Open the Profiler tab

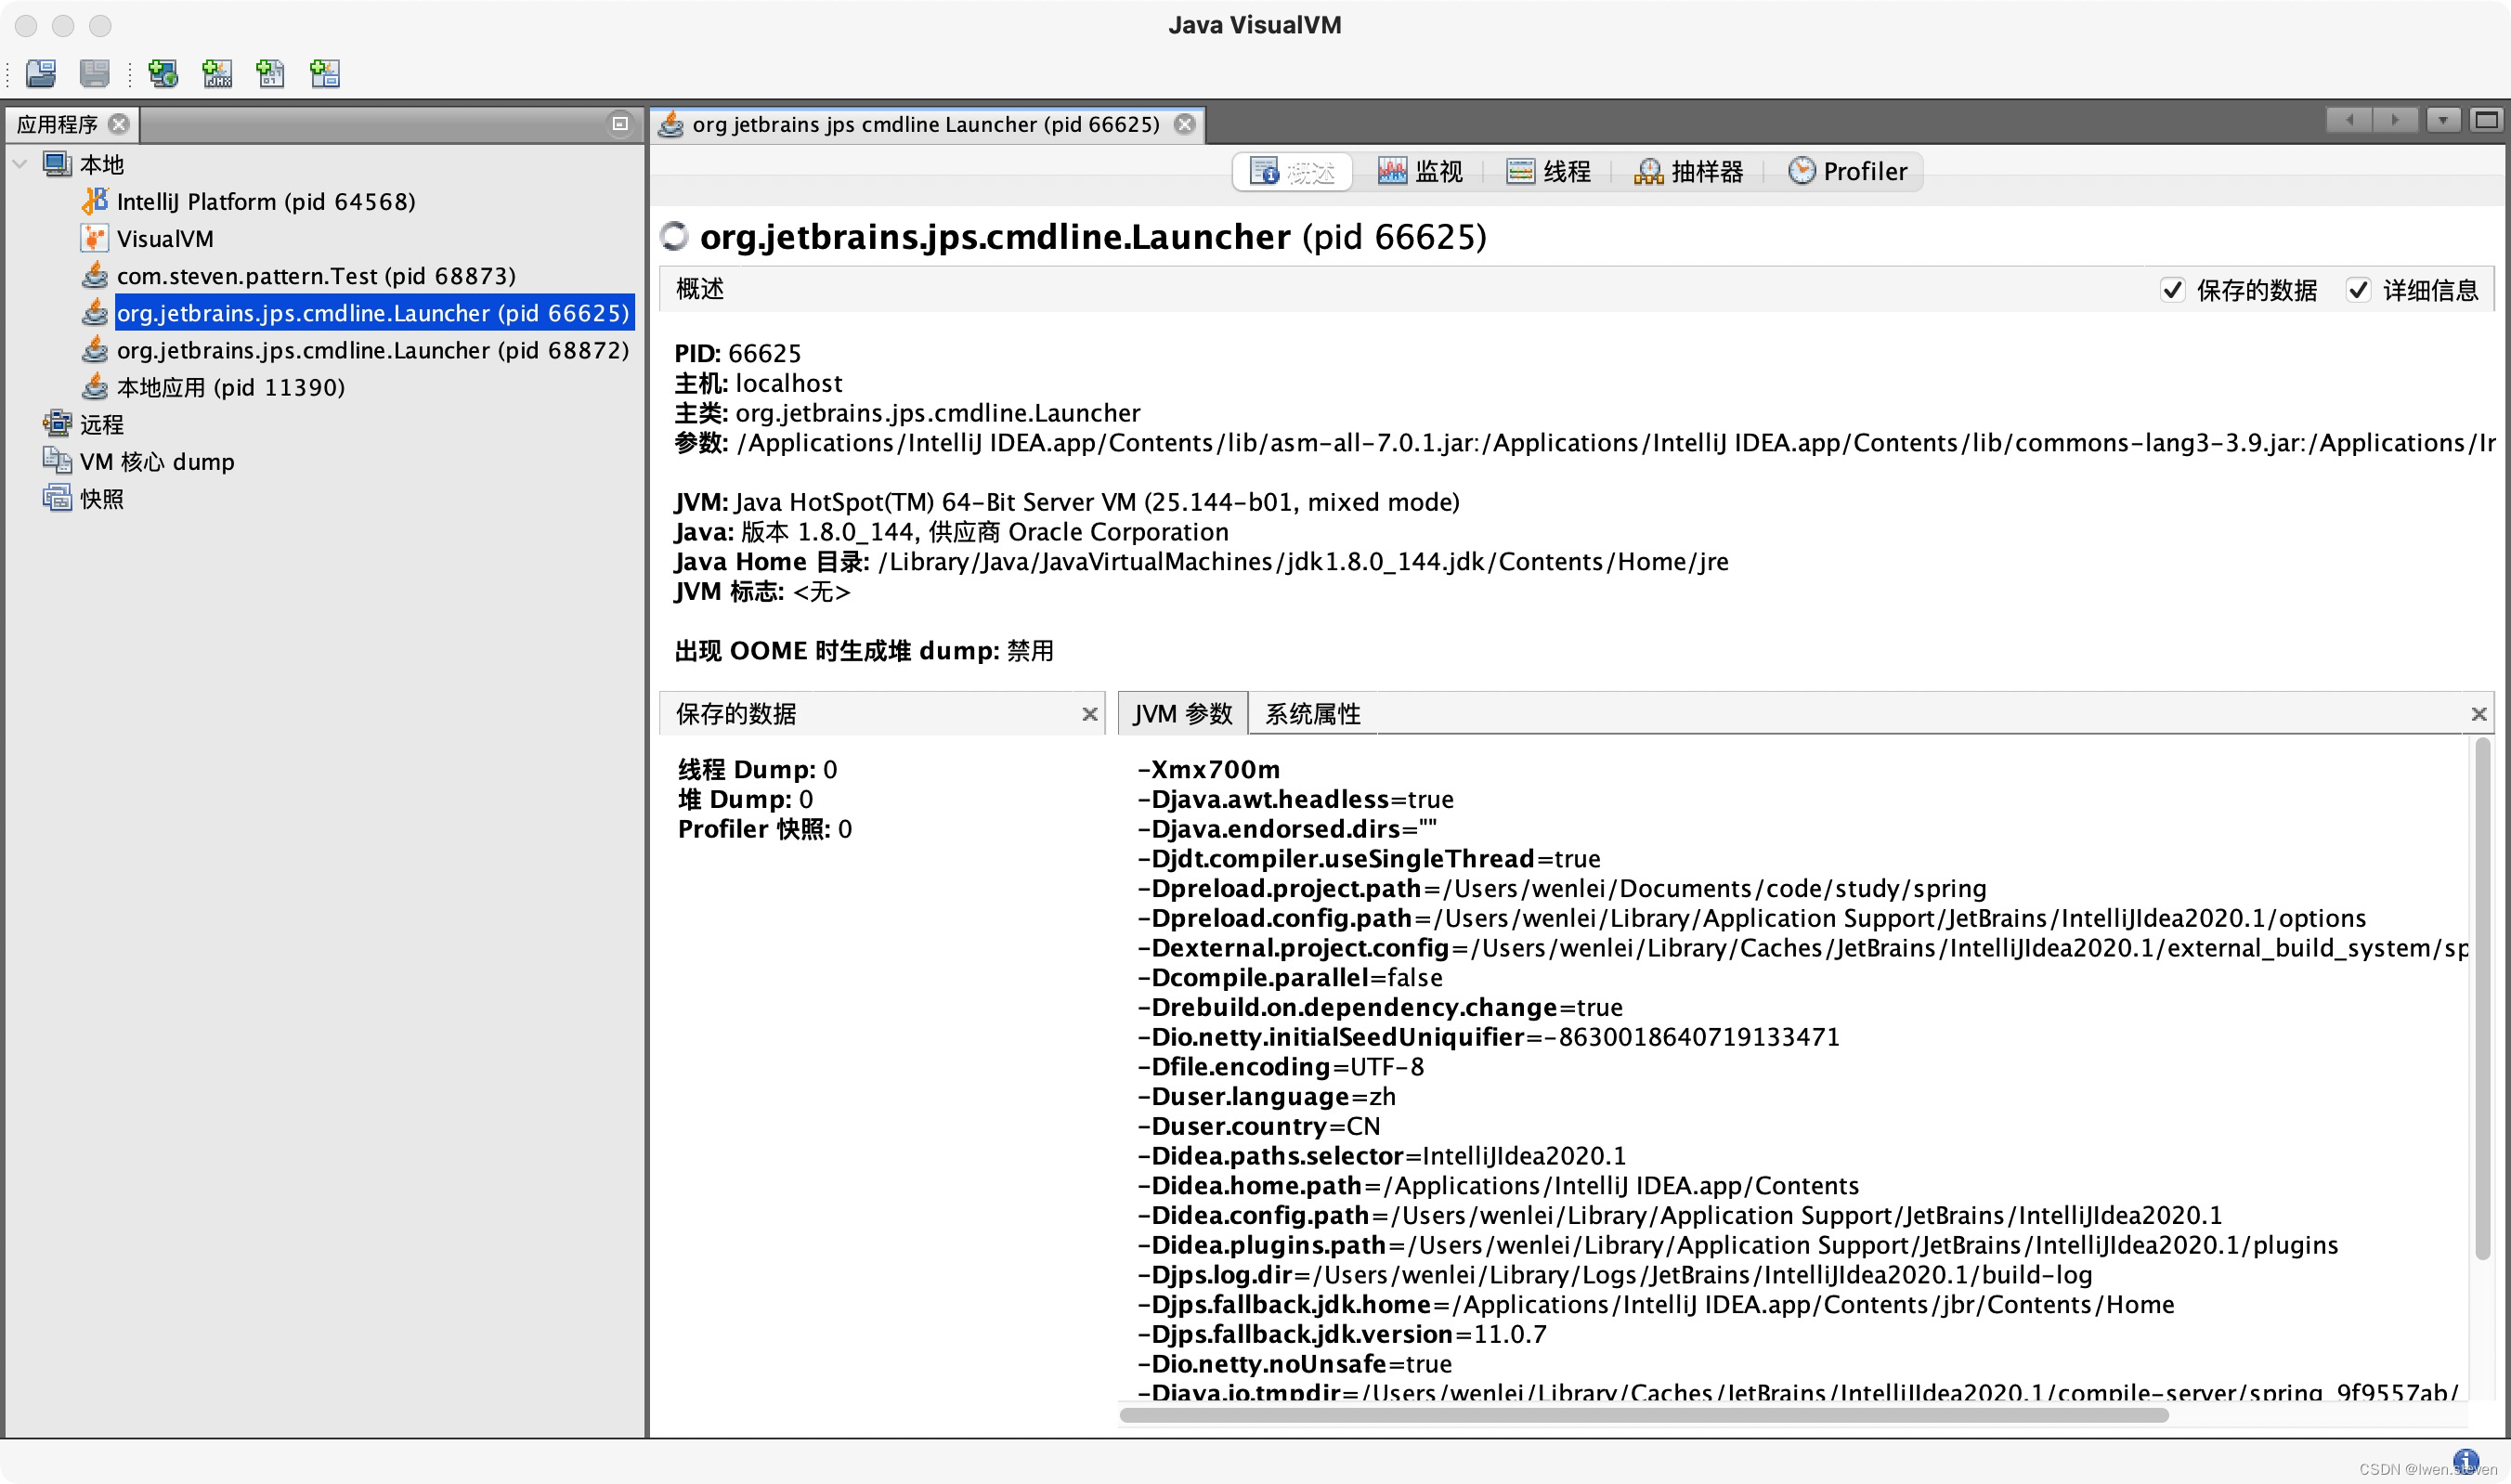[x=1848, y=172]
